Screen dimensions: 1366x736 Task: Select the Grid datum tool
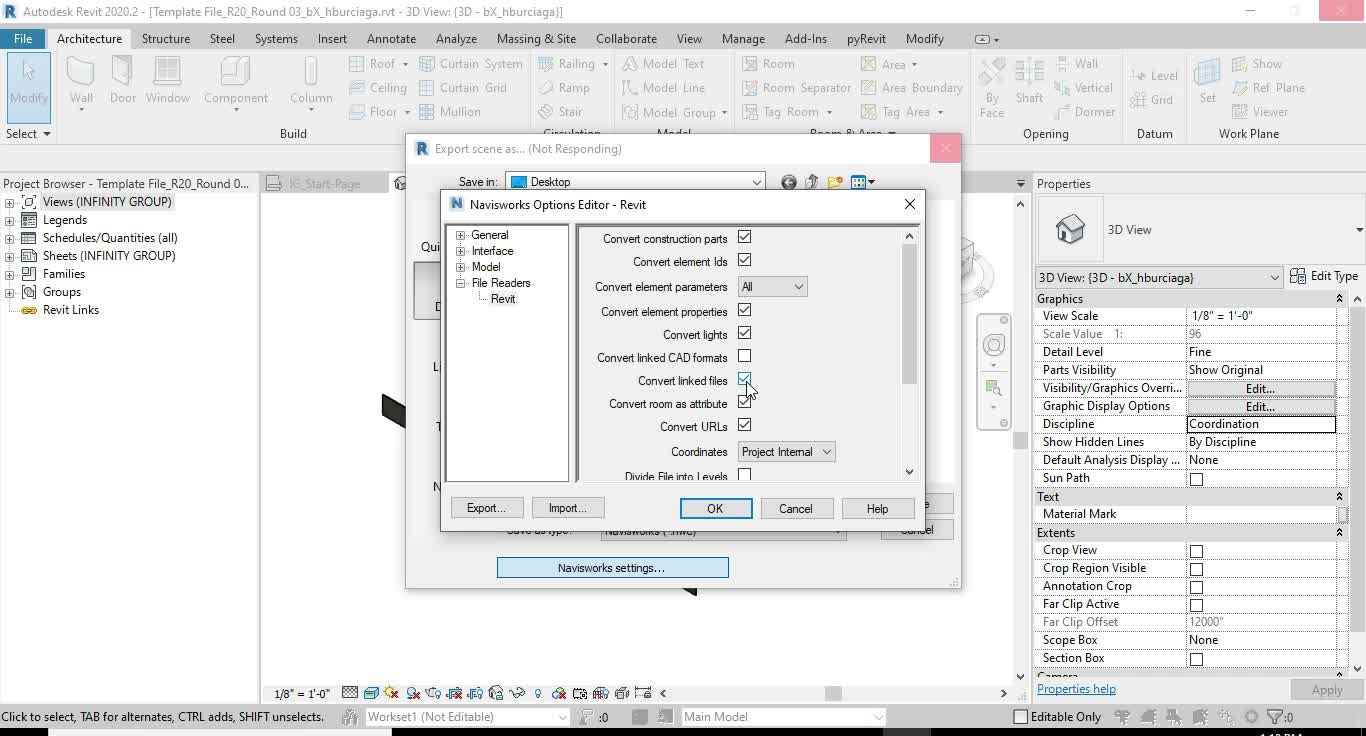point(1151,100)
